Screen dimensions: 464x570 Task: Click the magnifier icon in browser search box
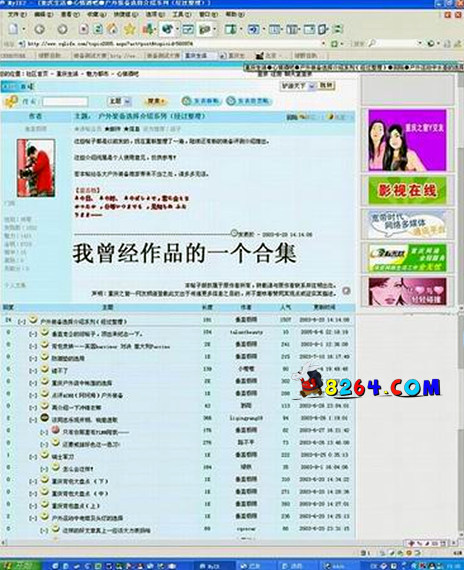pyautogui.click(x=371, y=44)
